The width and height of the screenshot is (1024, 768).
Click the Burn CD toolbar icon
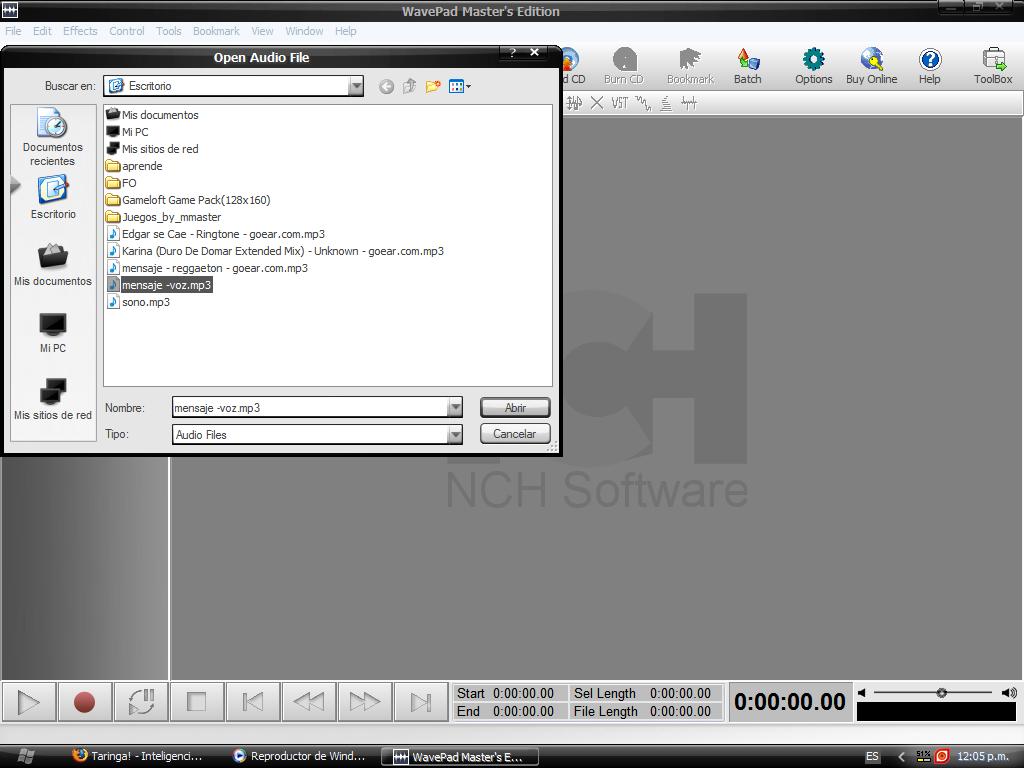click(624, 67)
